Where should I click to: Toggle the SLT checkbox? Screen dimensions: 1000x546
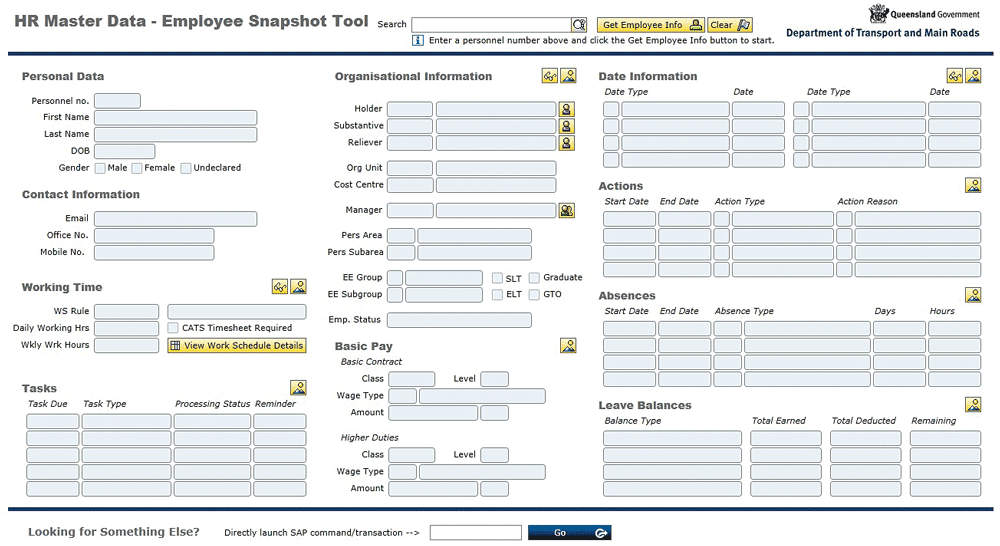point(497,278)
